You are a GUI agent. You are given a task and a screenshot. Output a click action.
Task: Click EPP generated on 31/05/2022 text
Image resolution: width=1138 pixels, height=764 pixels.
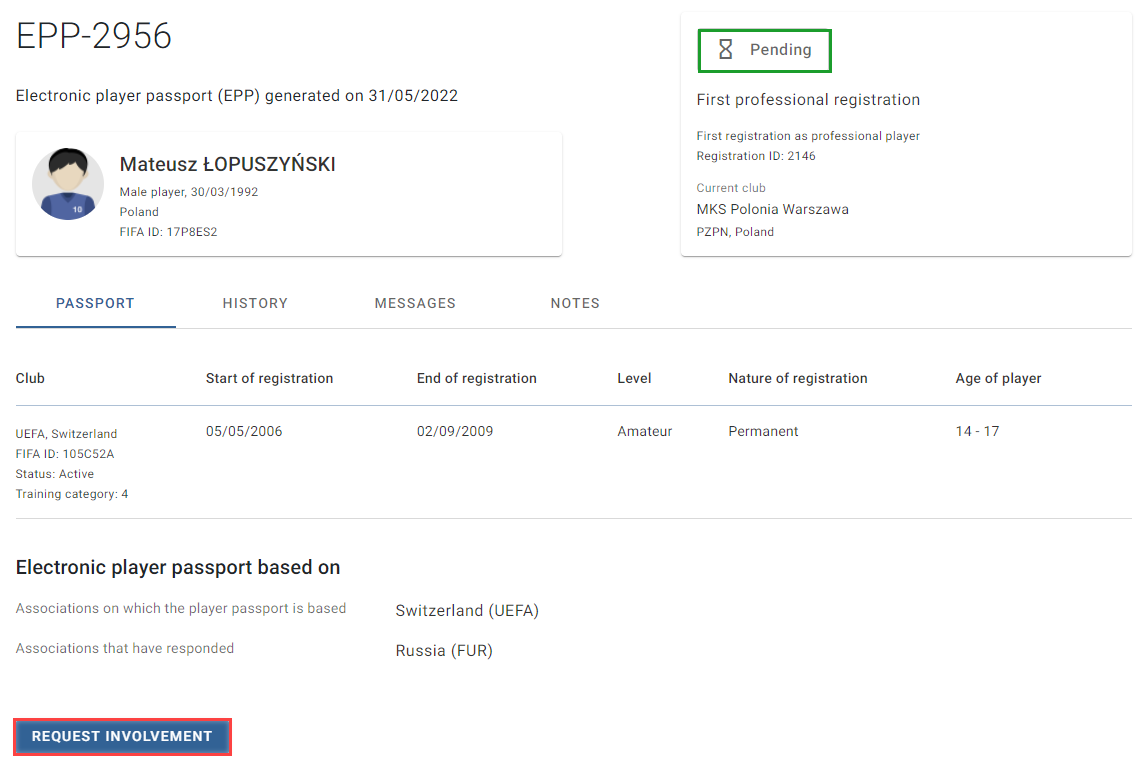pyautogui.click(x=237, y=96)
